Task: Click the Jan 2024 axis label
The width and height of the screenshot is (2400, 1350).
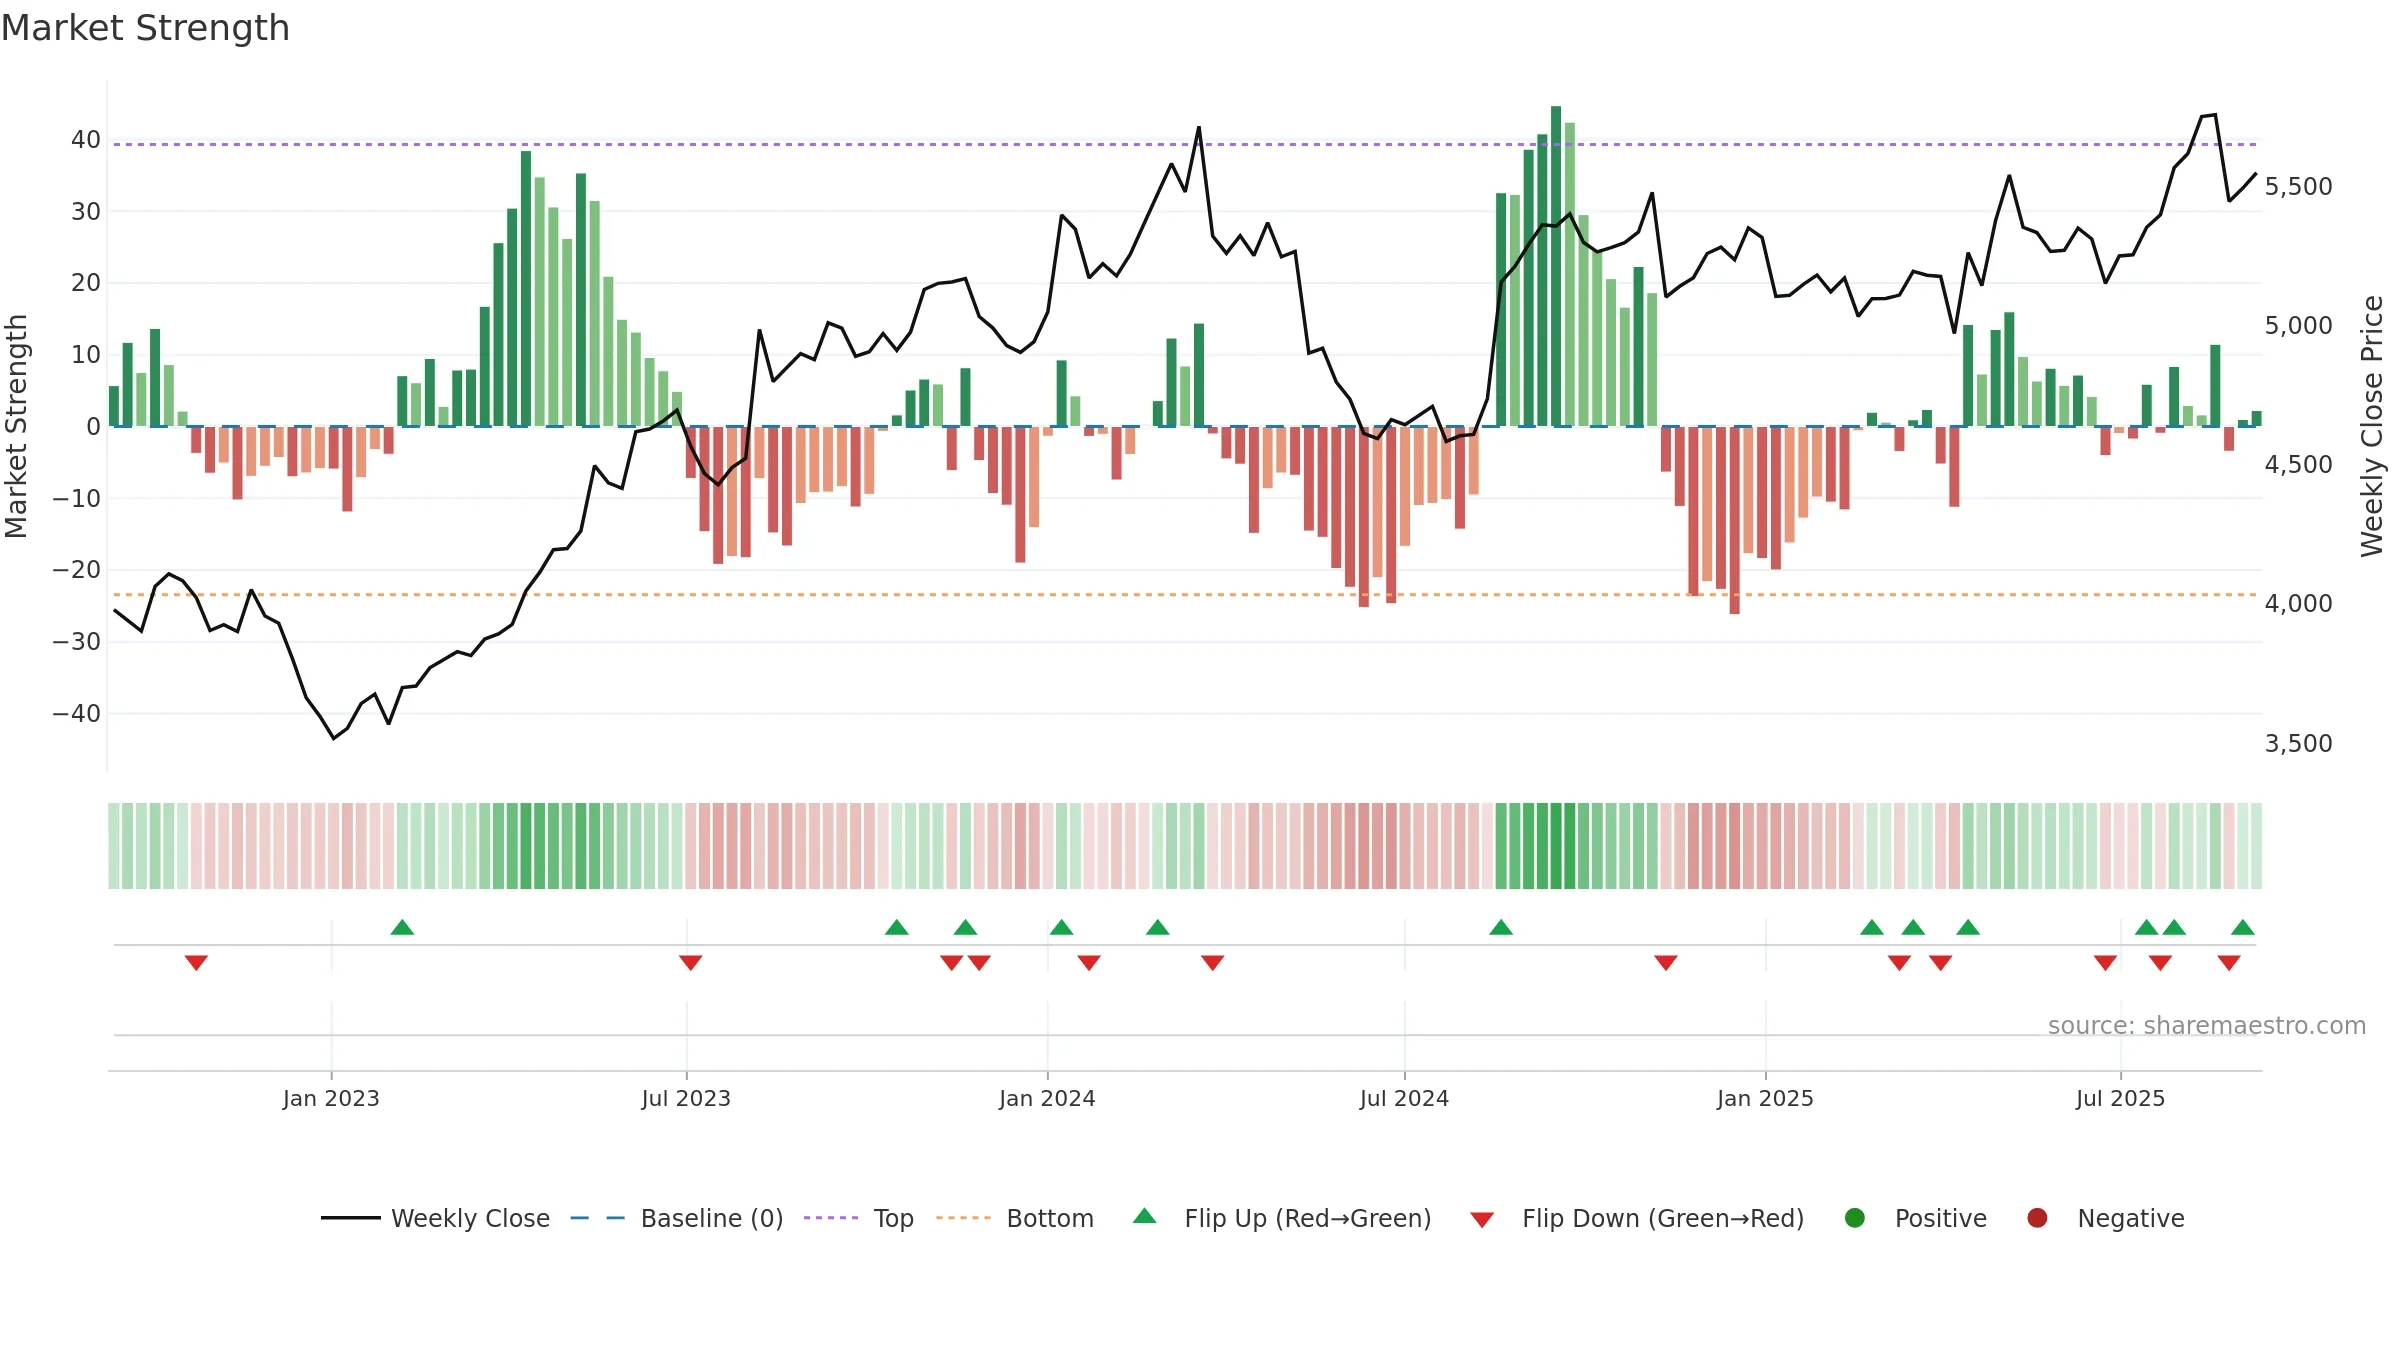Action: [x=1047, y=1098]
